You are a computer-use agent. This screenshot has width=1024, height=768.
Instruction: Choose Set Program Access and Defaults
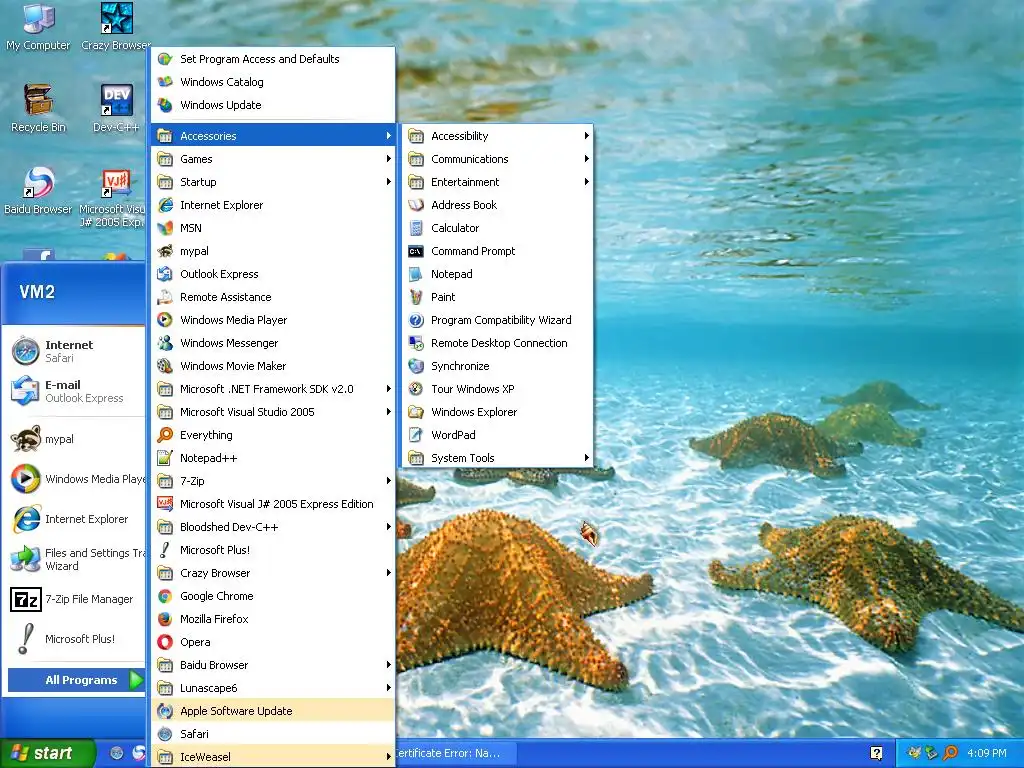(274, 59)
